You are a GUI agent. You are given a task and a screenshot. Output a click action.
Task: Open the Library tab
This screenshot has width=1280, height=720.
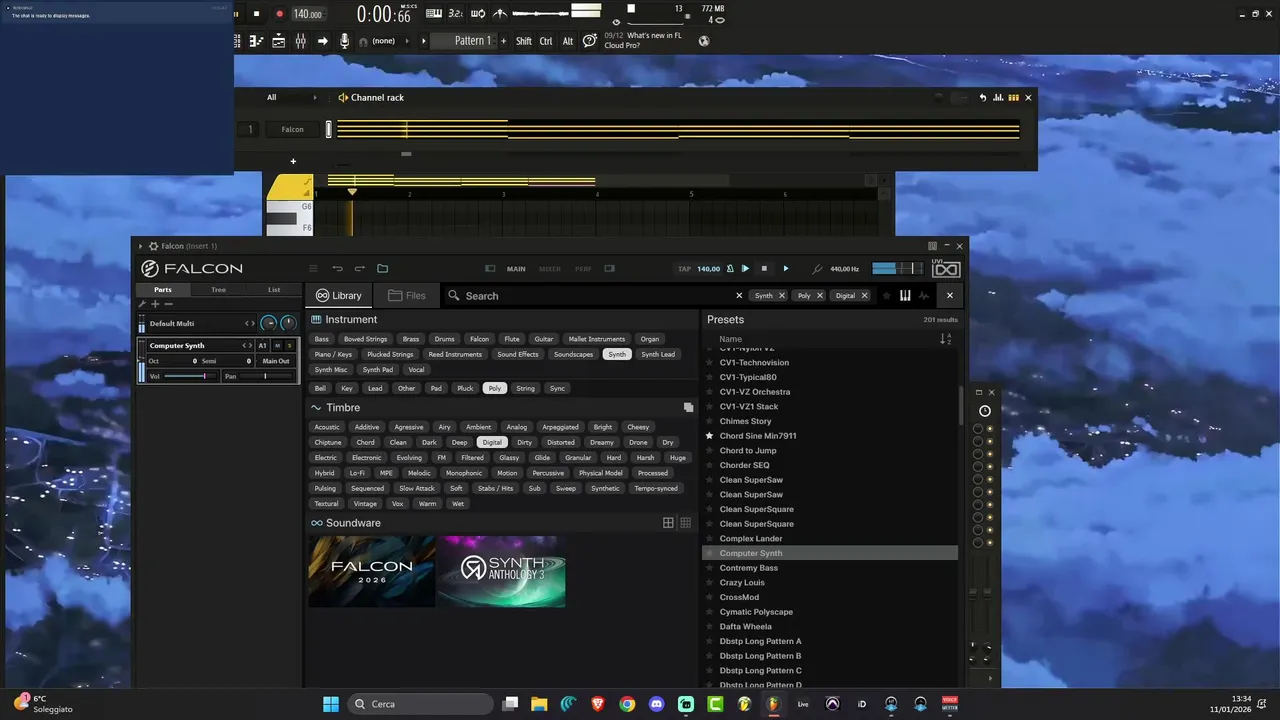coord(338,296)
